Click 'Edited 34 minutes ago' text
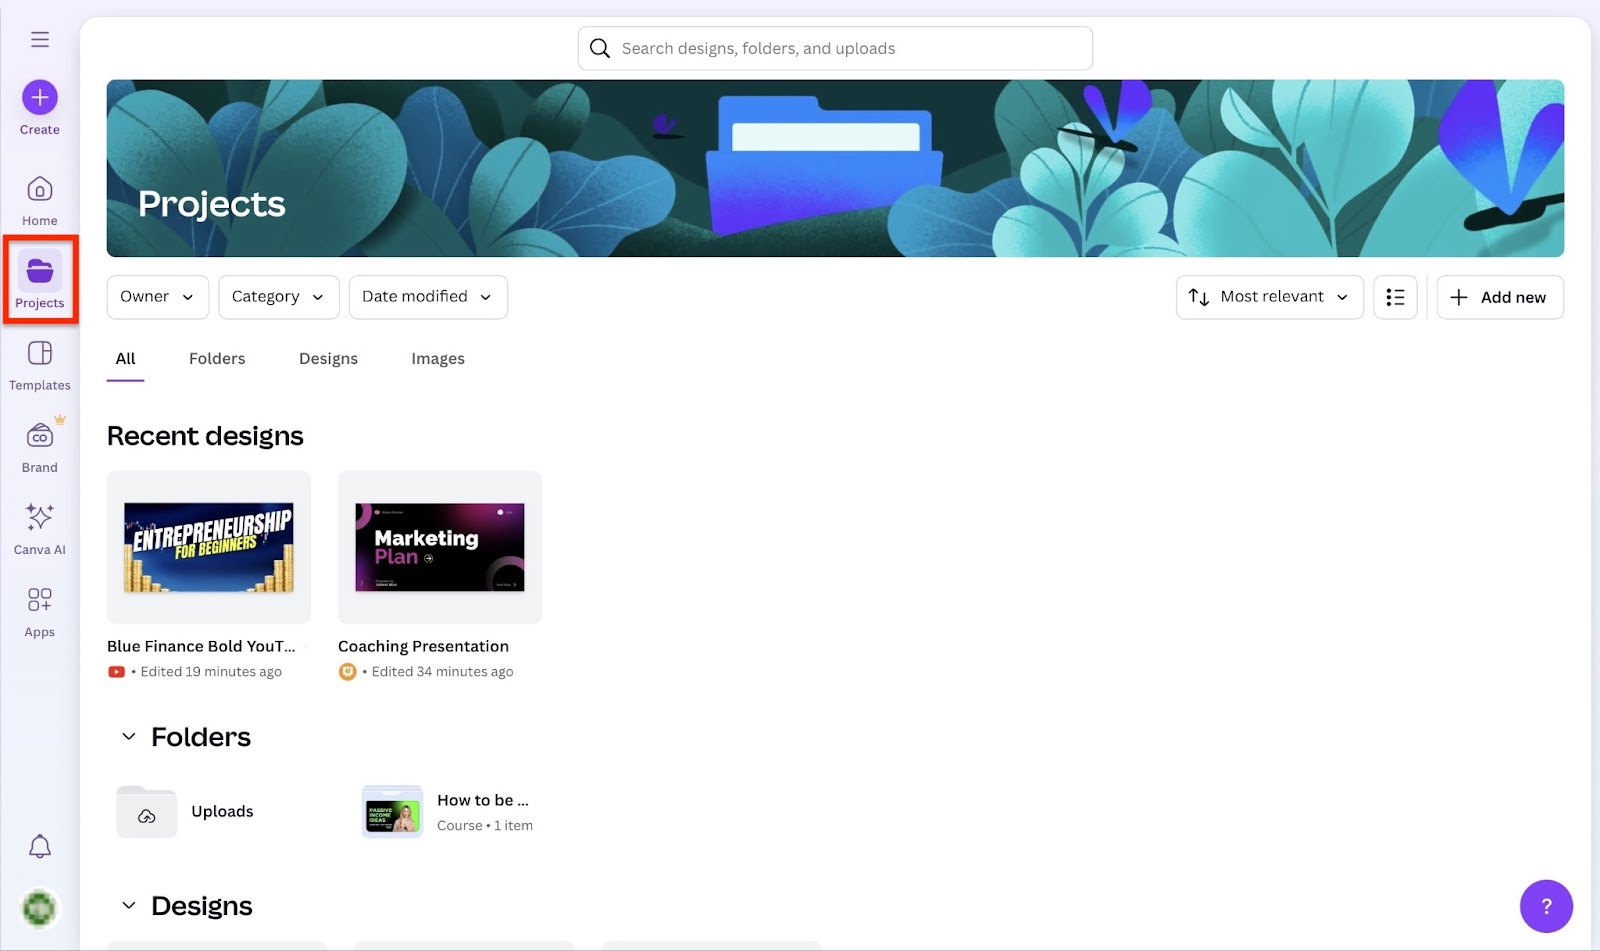Viewport: 1600px width, 951px height. 442,672
